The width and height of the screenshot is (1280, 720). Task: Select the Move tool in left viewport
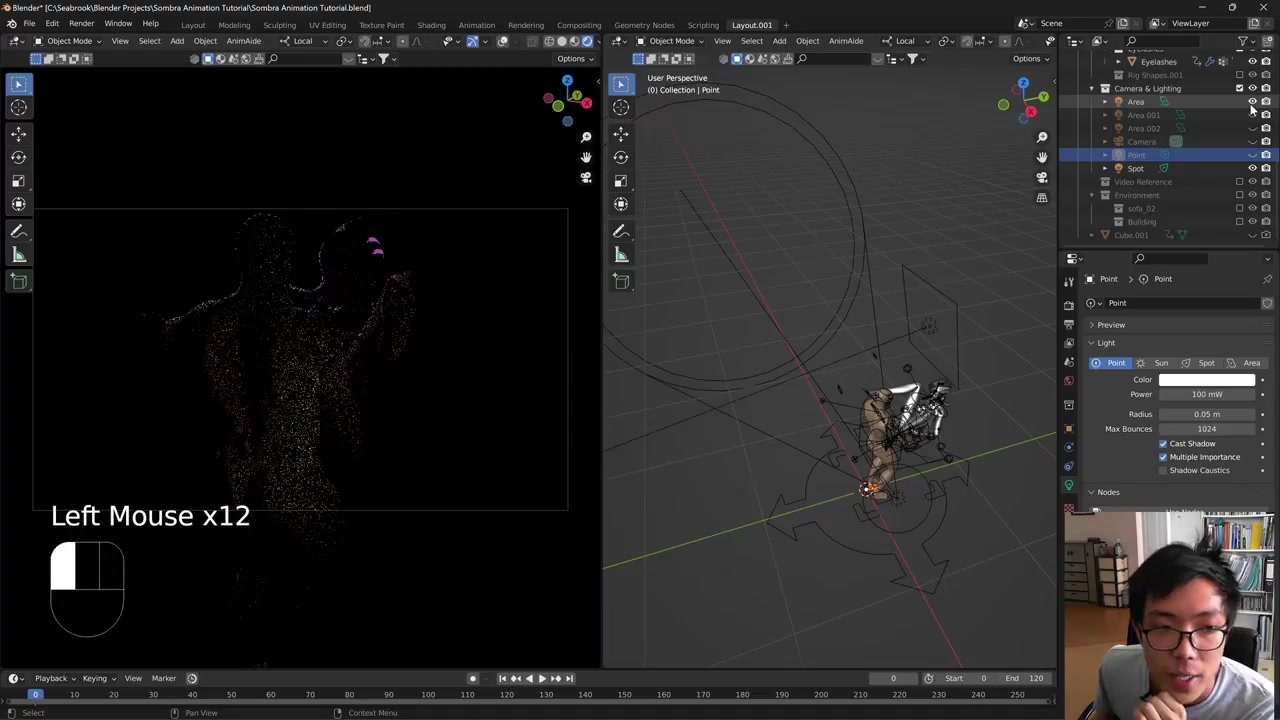pyautogui.click(x=18, y=133)
